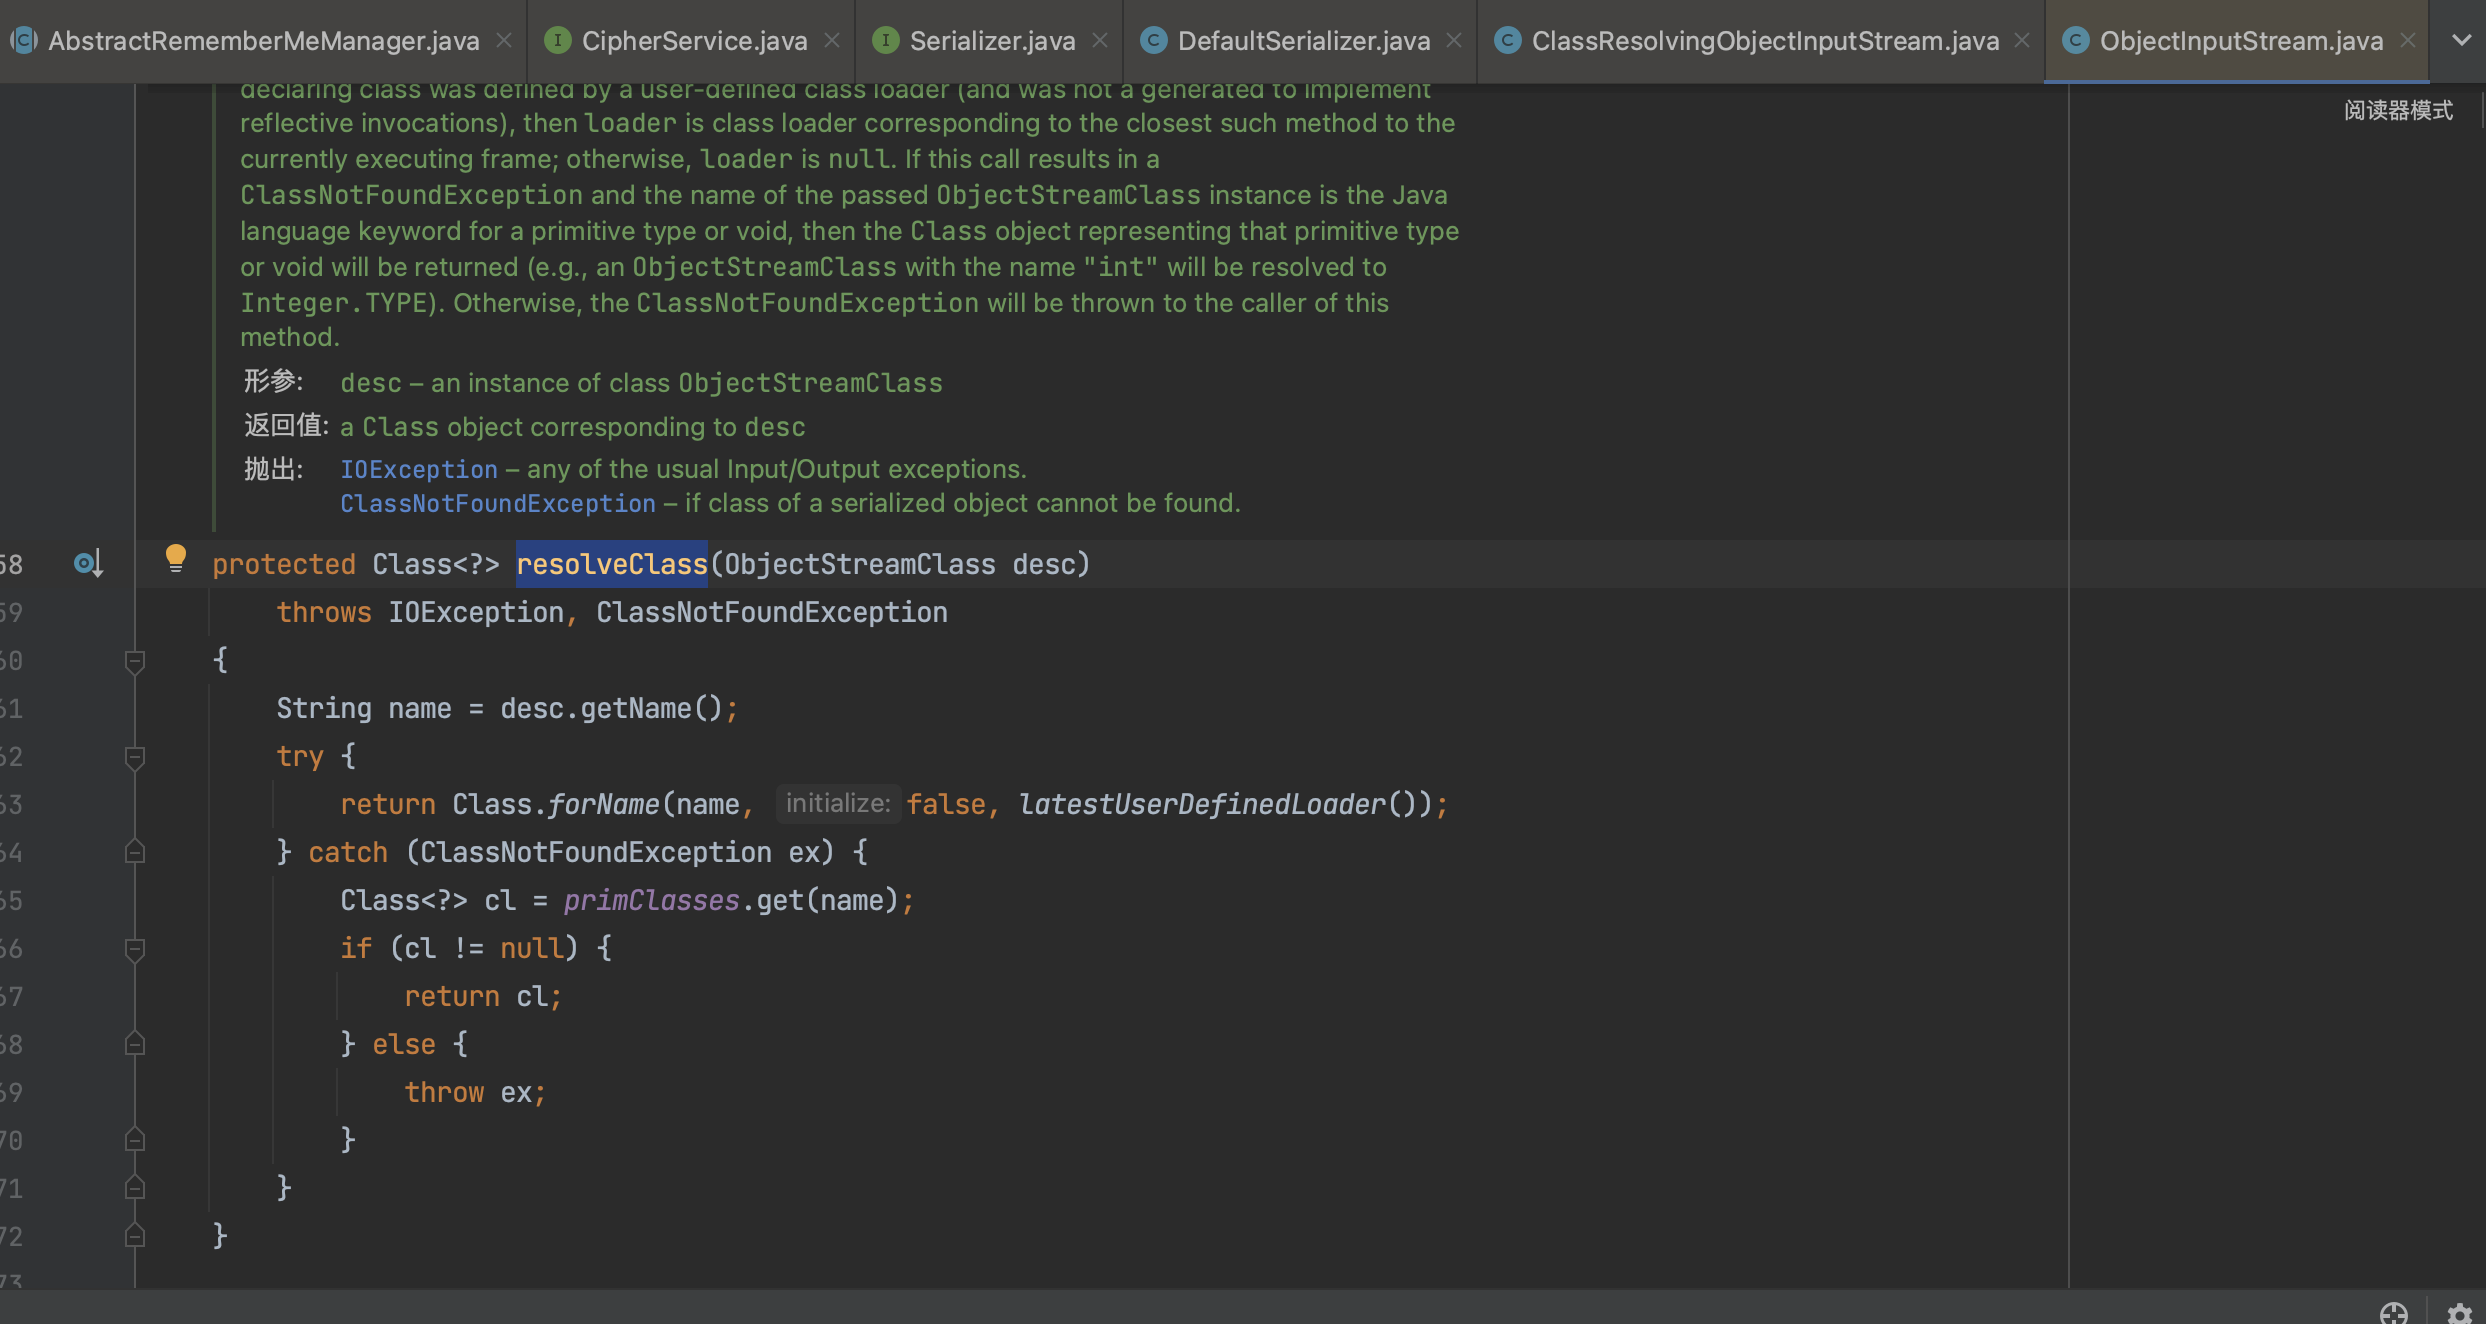Click fold end marker after throw ex
The image size is (2486, 1324).
click(x=135, y=1140)
